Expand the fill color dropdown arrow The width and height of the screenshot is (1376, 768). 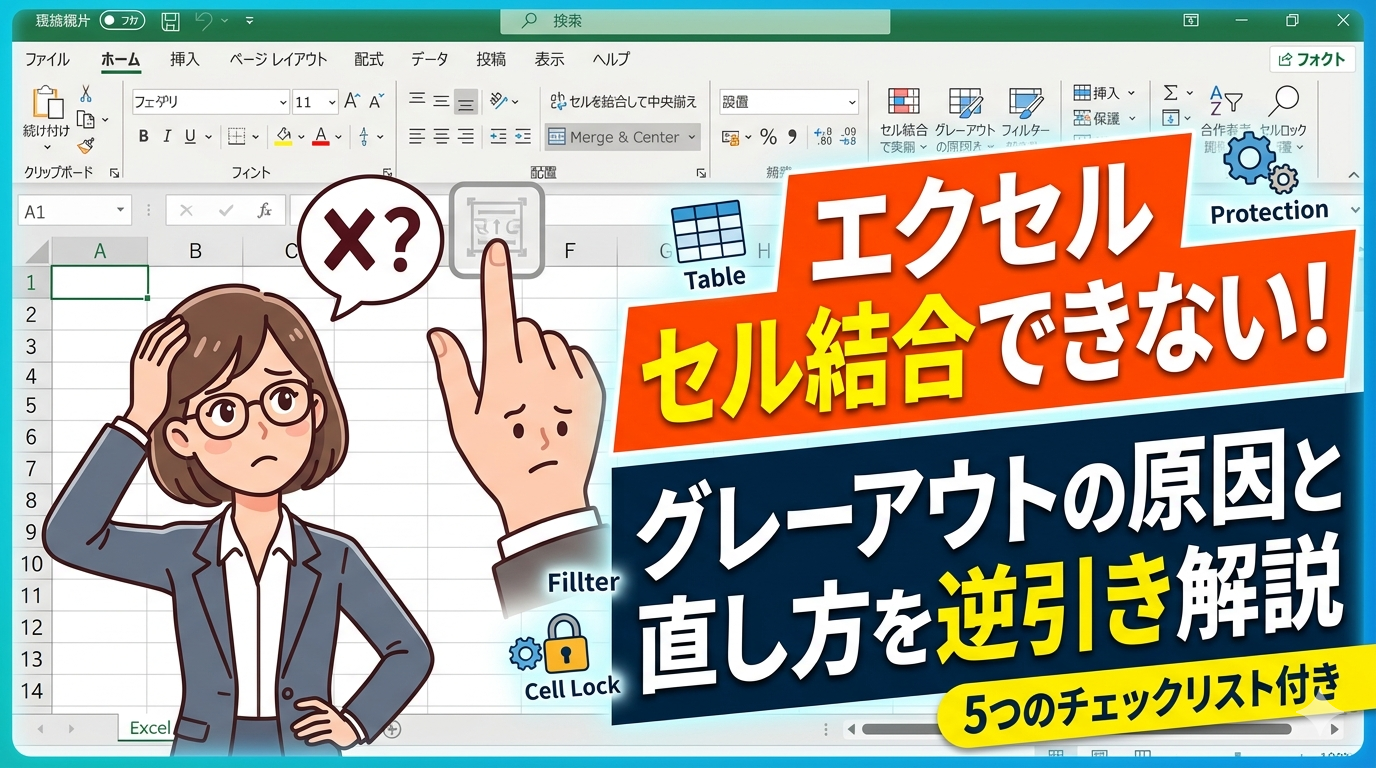tap(299, 137)
